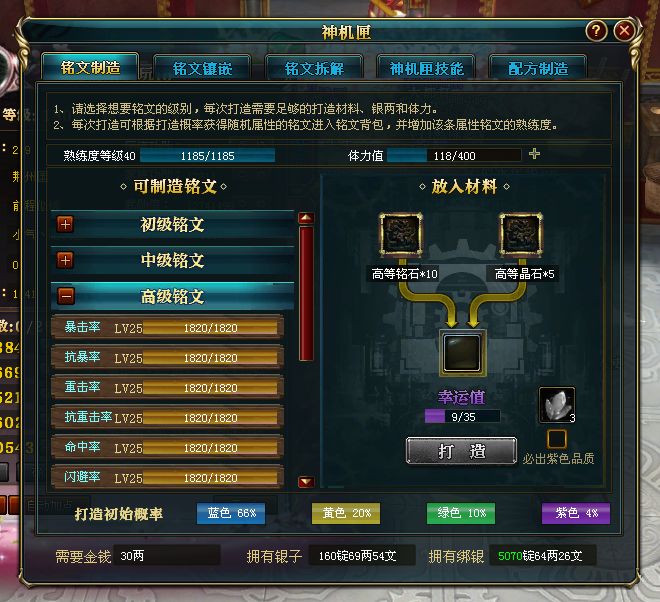The image size is (660, 602).
Task: Click the white crystal item icon
Action: pos(556,405)
